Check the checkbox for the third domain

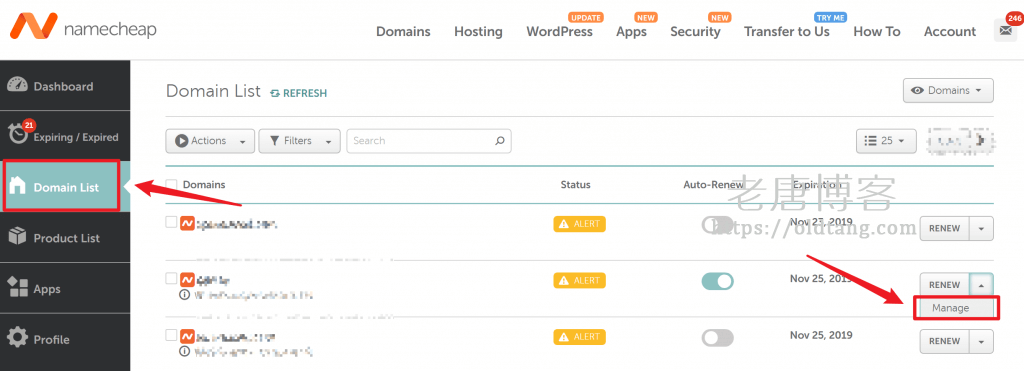[171, 335]
